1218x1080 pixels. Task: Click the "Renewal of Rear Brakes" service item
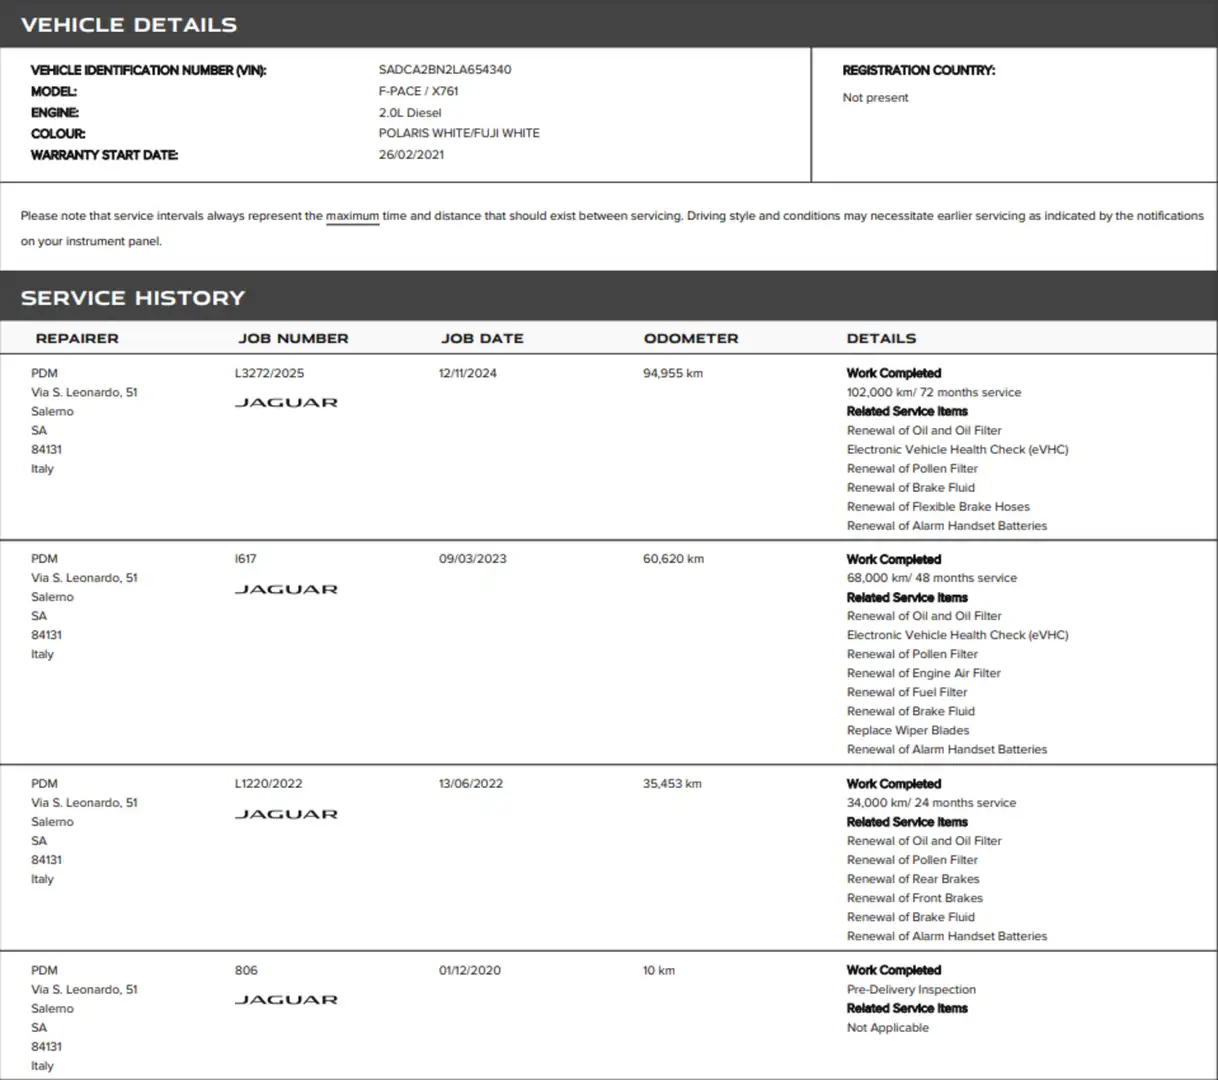[912, 879]
